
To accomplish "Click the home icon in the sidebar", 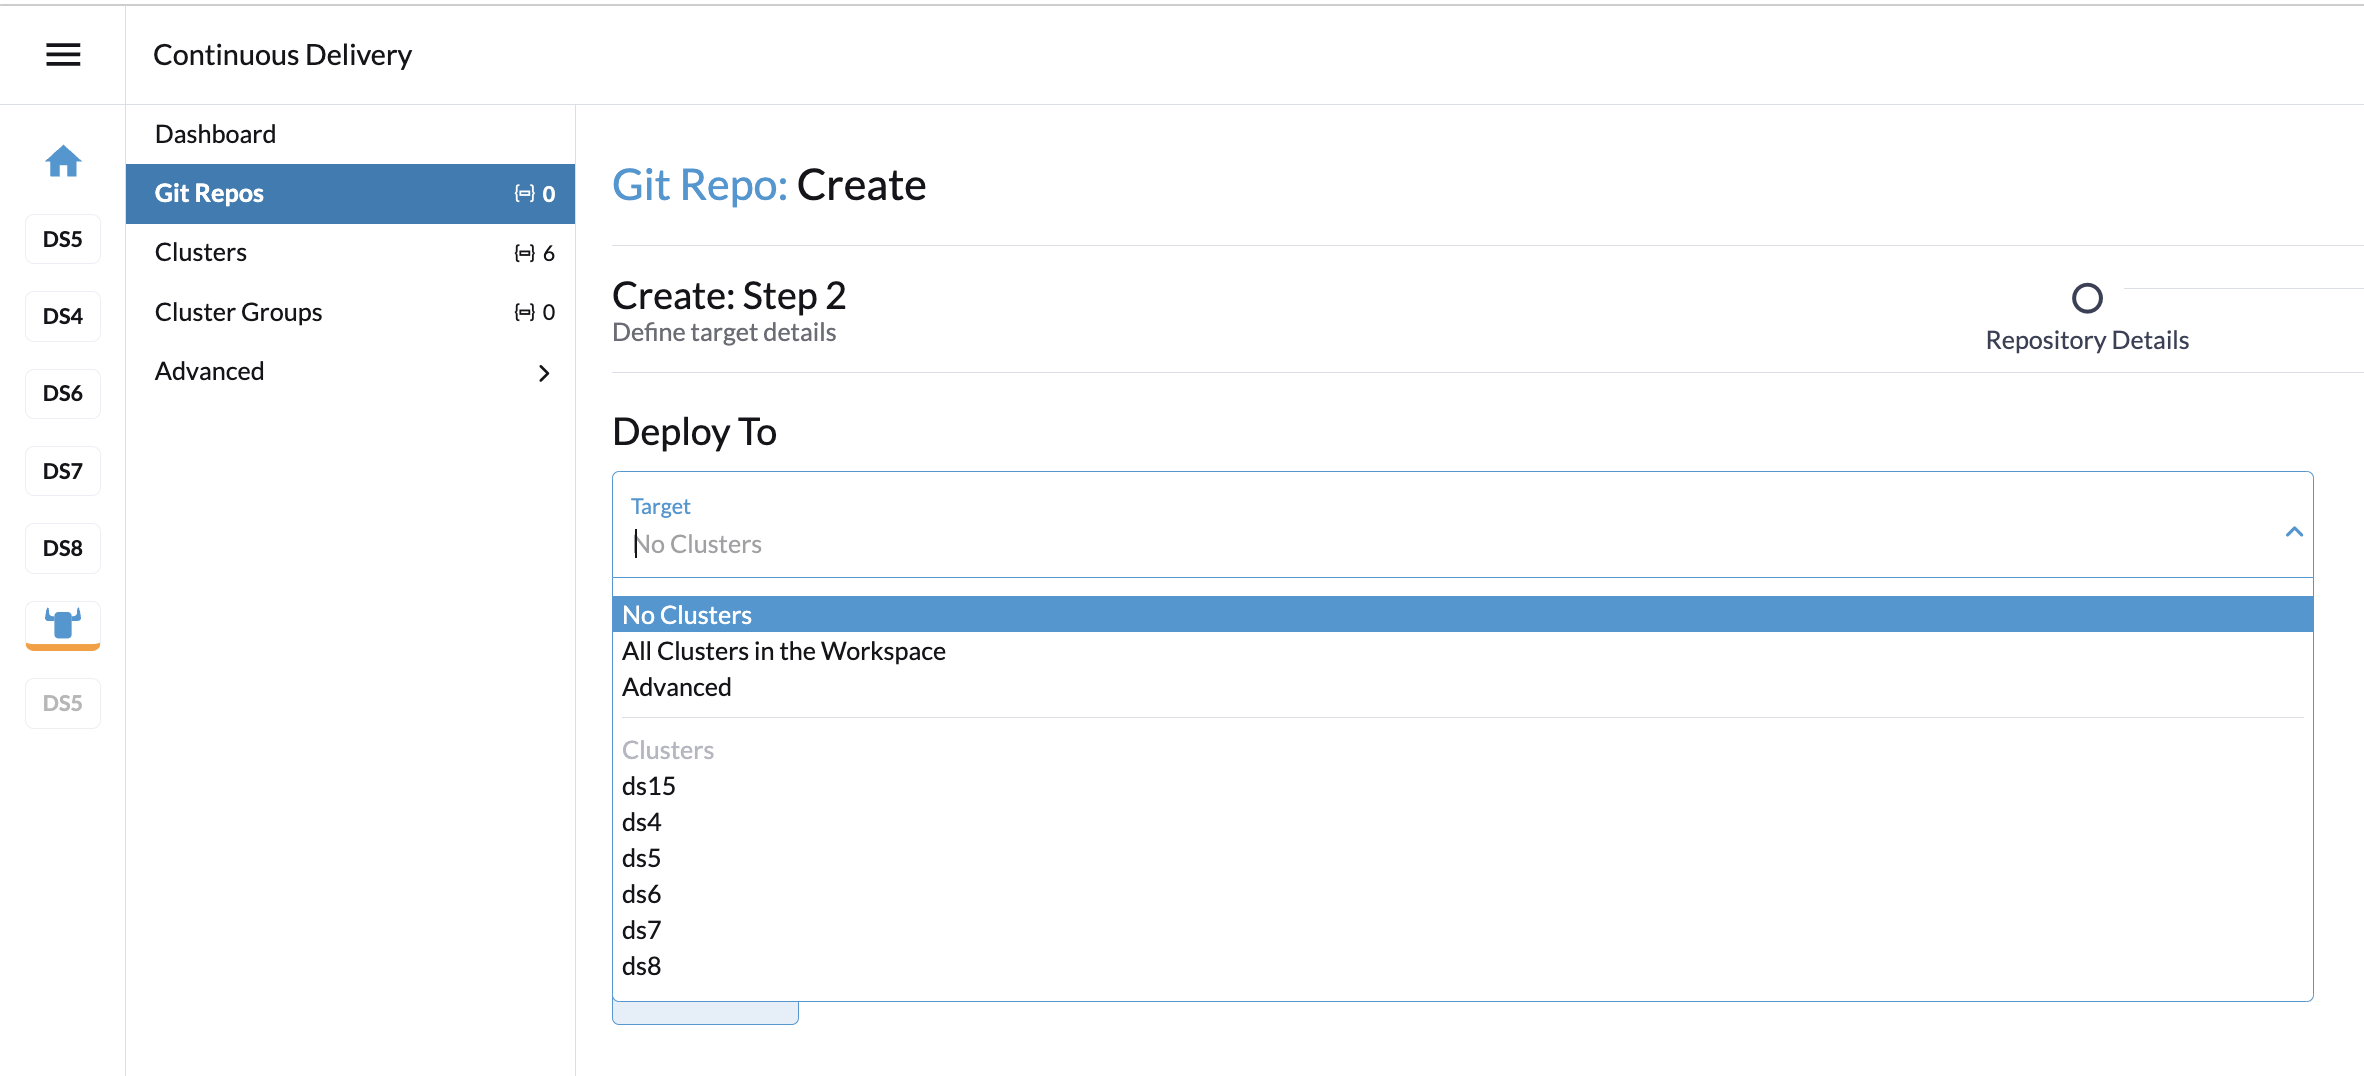I will point(62,161).
